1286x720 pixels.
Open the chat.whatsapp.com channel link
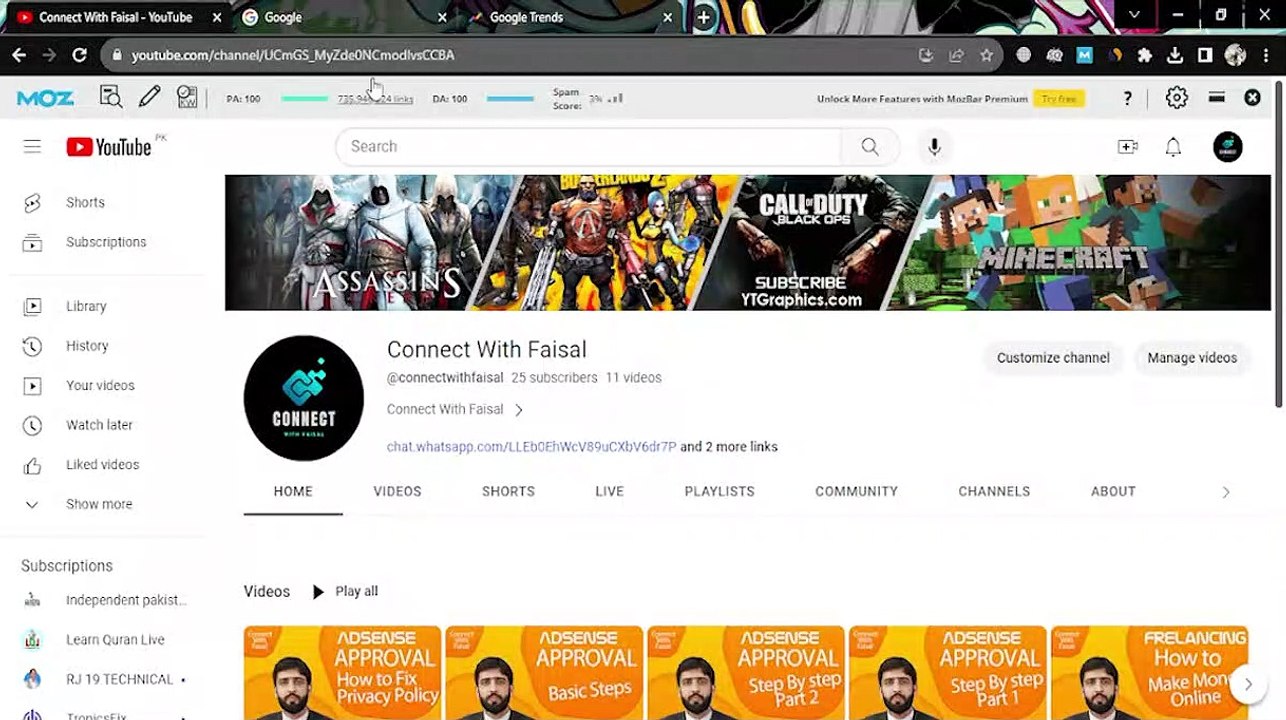(531, 447)
